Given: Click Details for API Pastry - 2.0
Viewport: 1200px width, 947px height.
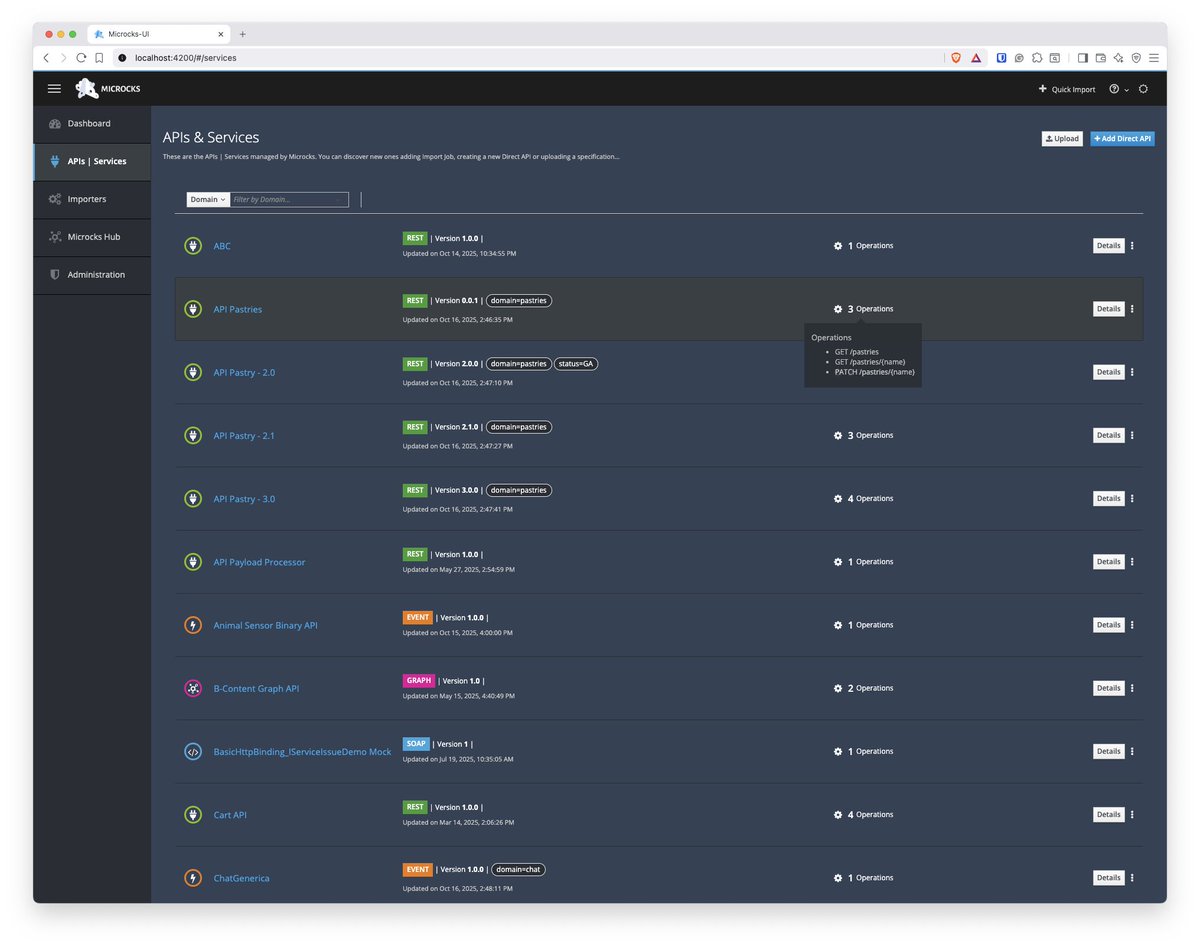Looking at the screenshot, I should coord(1108,372).
